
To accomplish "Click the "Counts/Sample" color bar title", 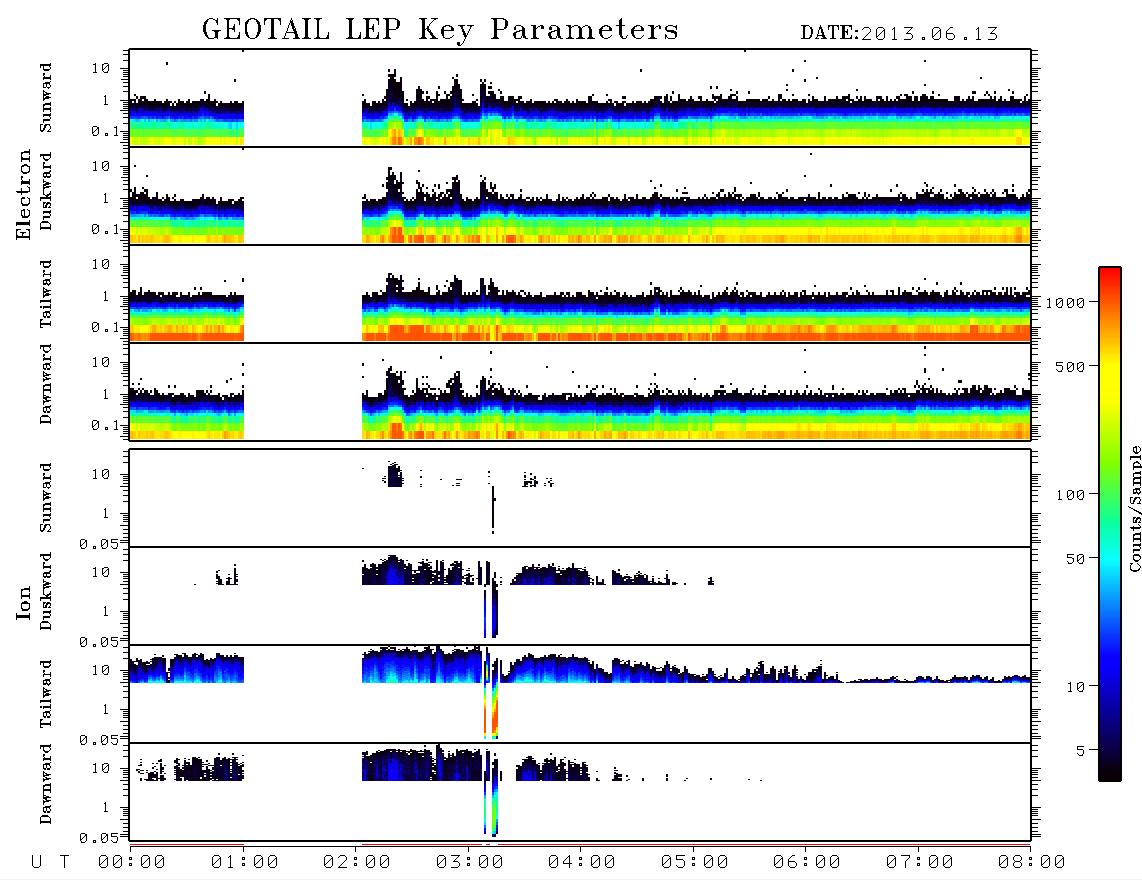I will pos(1135,508).
